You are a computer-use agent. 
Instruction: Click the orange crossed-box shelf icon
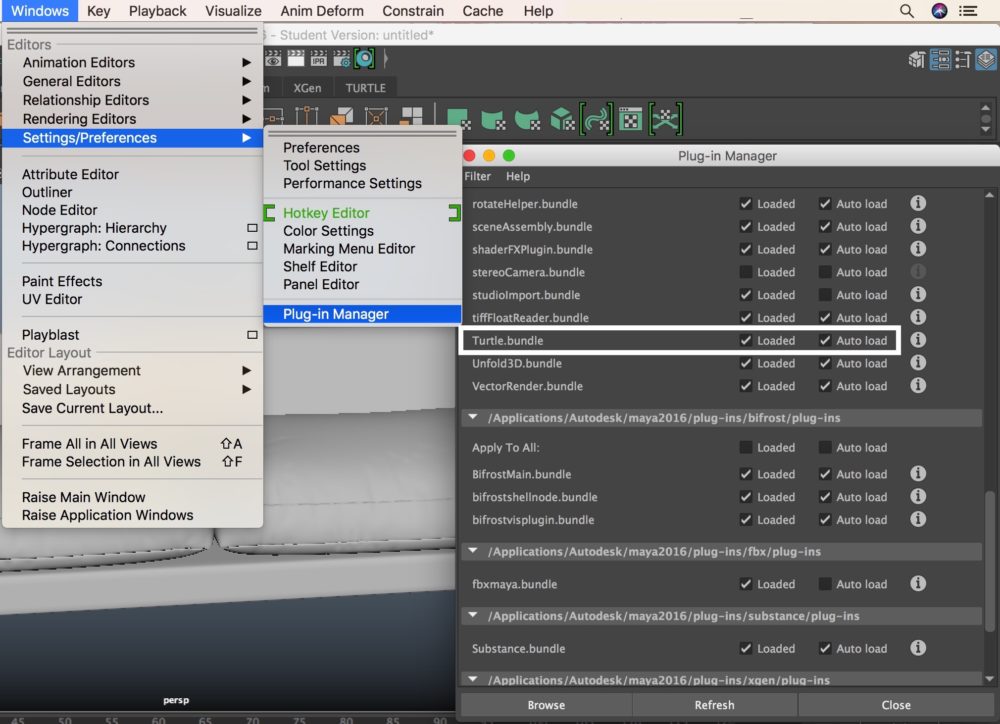coord(376,117)
